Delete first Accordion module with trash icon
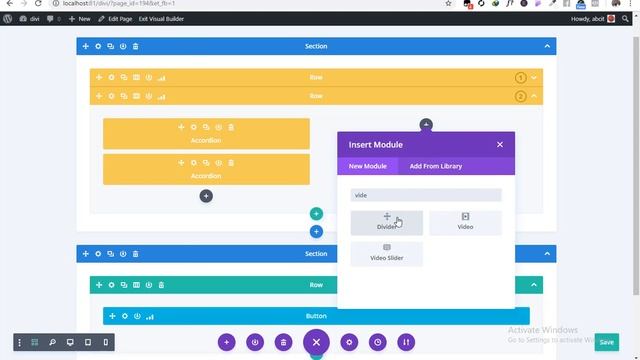 click(231, 127)
